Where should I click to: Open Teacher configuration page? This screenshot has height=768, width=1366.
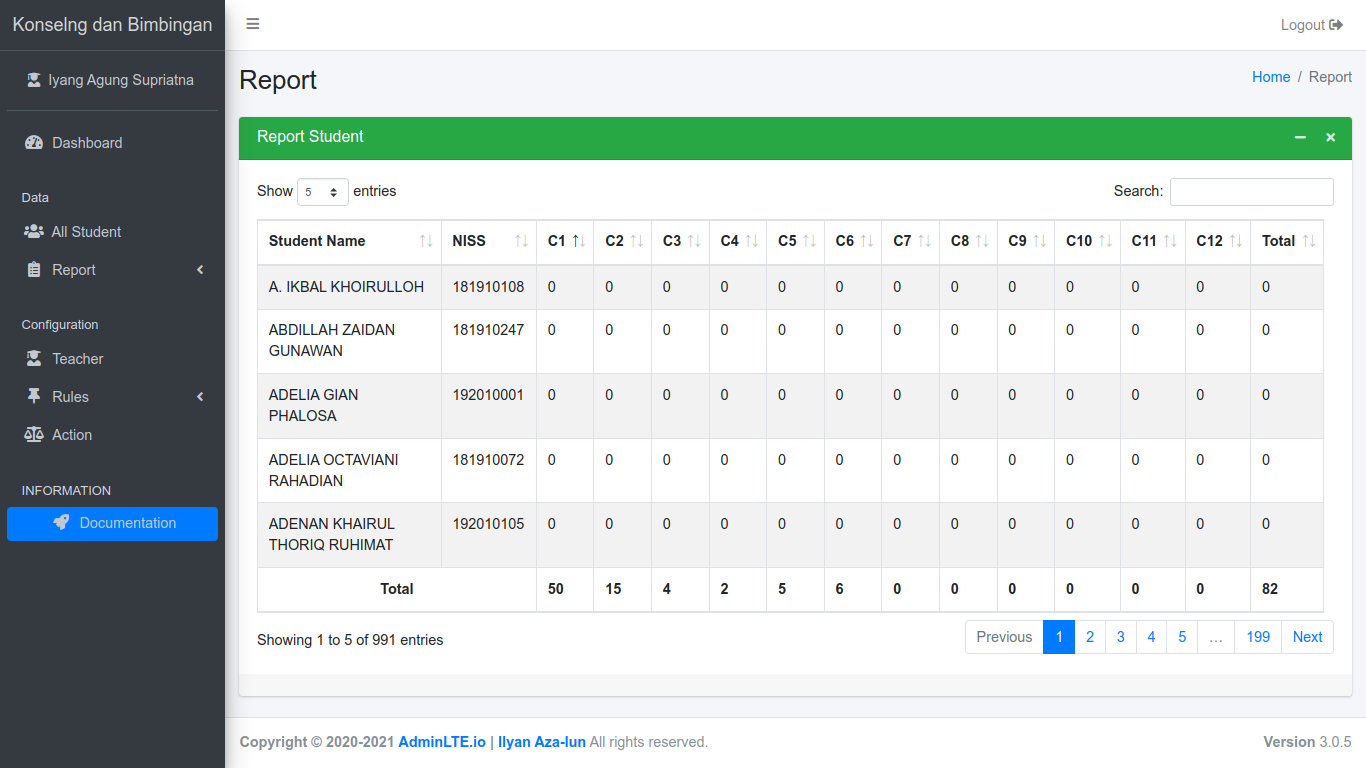[112, 359]
